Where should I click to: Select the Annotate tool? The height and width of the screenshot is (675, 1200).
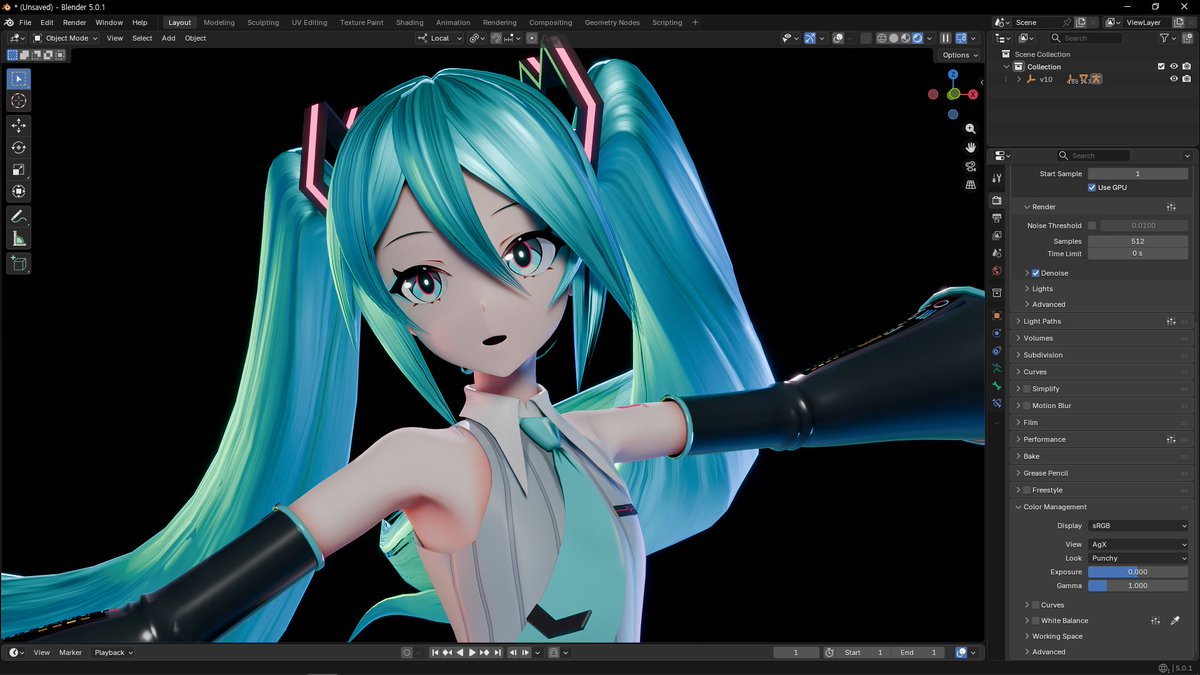pos(19,216)
